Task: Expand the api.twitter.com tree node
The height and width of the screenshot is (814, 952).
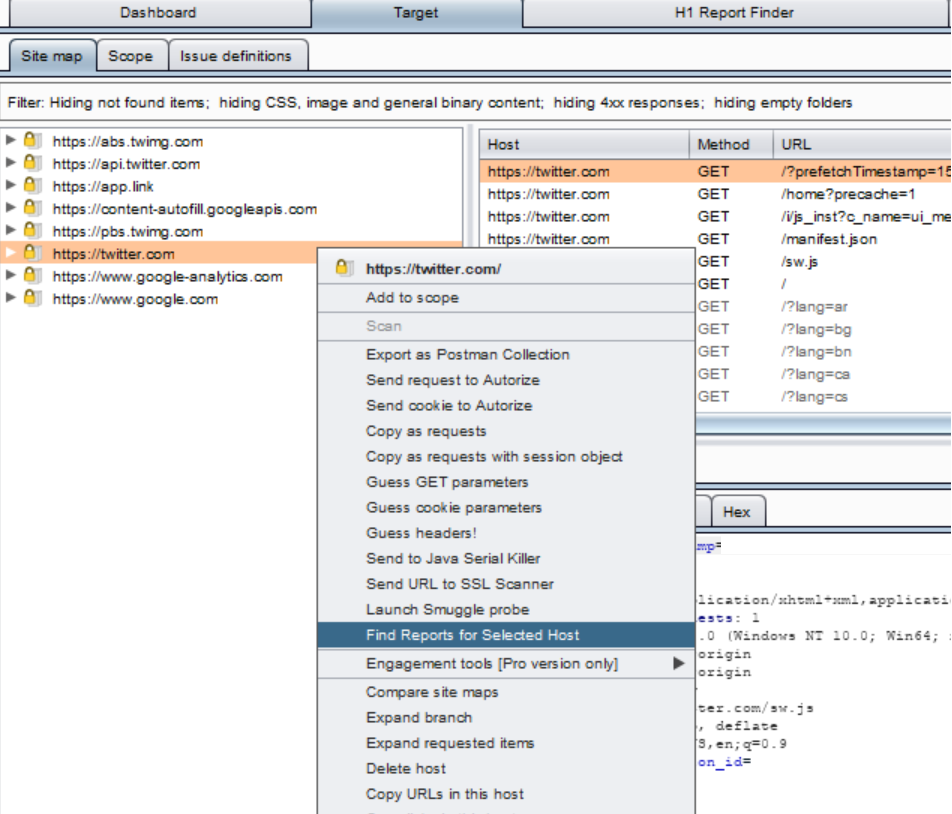Action: pyautogui.click(x=10, y=163)
